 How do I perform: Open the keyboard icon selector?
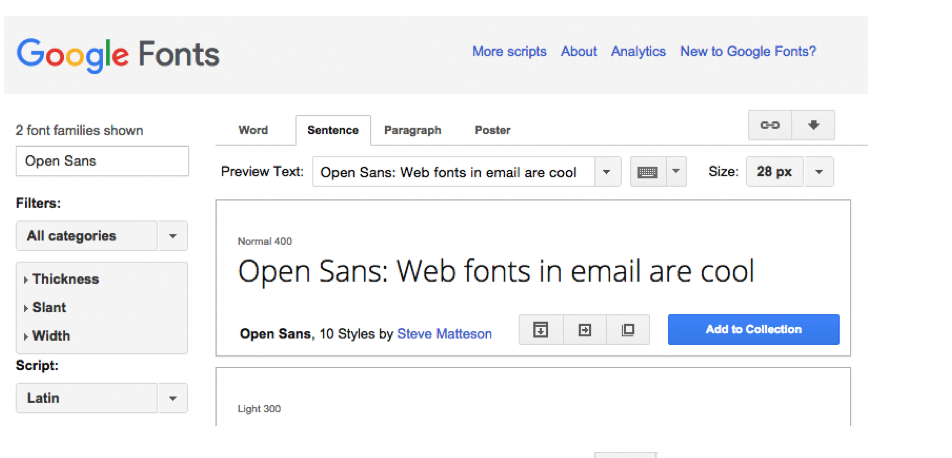coord(648,172)
